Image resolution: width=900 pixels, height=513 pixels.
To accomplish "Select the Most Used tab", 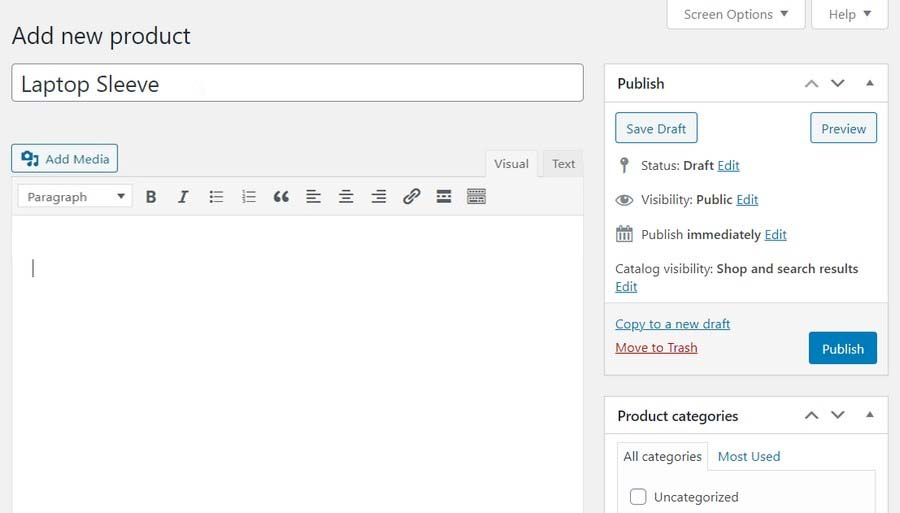I will (x=749, y=456).
